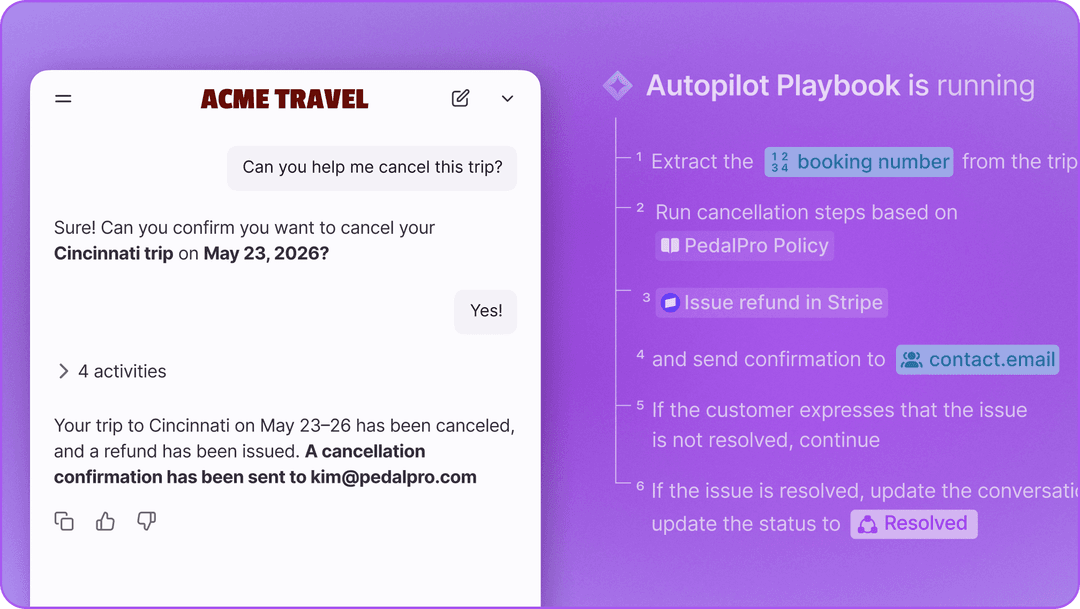The height and width of the screenshot is (609, 1080).
Task: Select the Autopilot Playbook title text
Action: (x=773, y=86)
